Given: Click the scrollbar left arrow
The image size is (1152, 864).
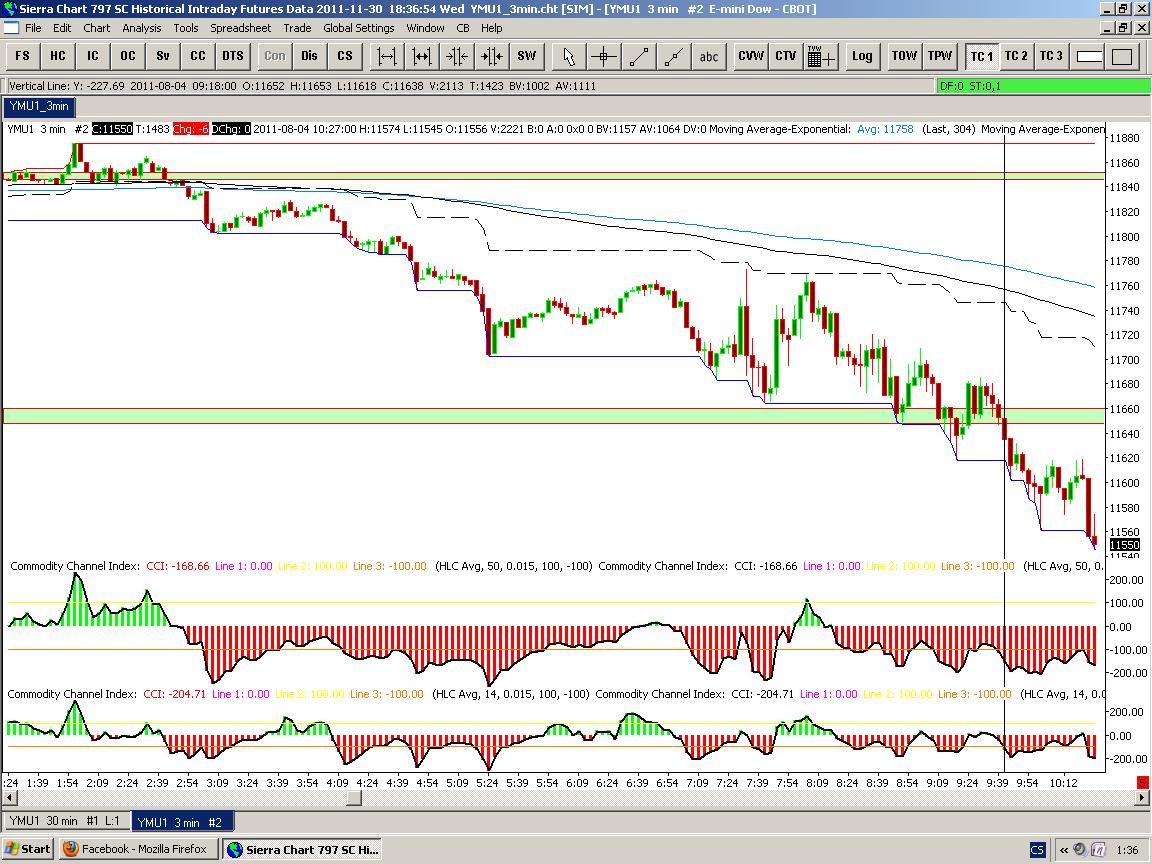Looking at the screenshot, I should pos(10,797).
